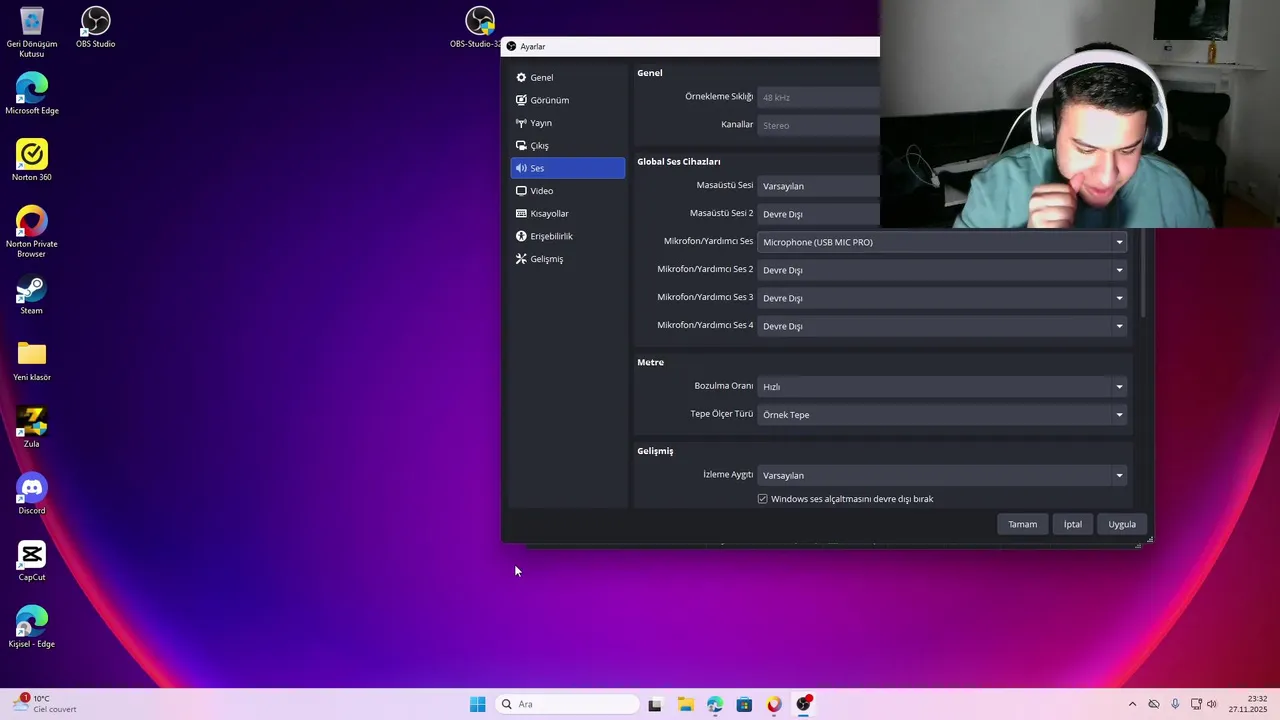Select the Norton 360 desktop icon
The height and width of the screenshot is (720, 1280).
[x=31, y=160]
